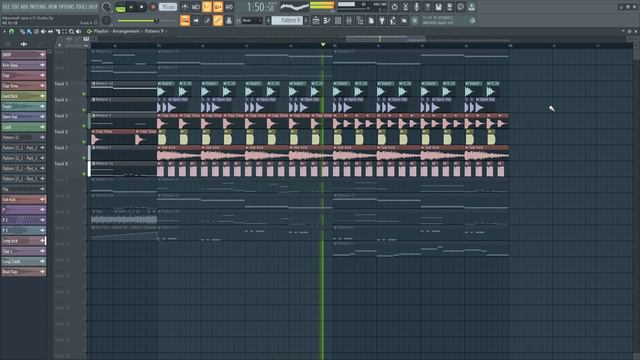Open the browser view icon
This screenshot has width=640, height=360.
point(360,20)
